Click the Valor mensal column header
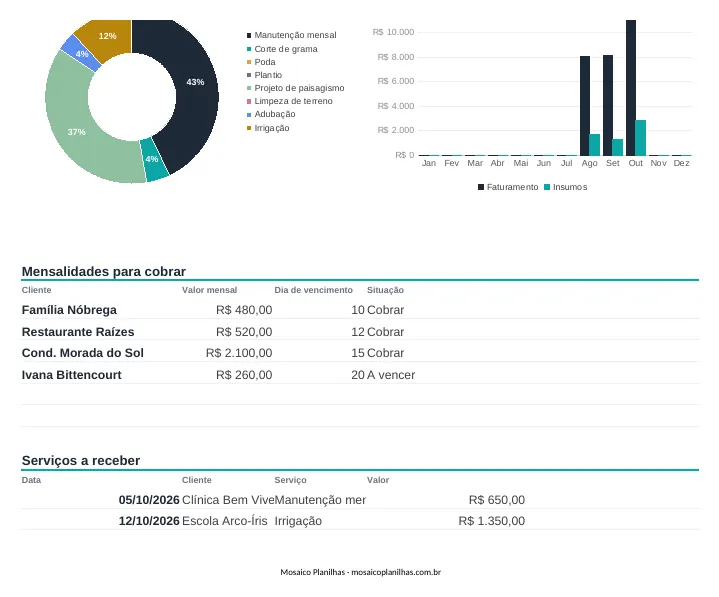 (210, 290)
